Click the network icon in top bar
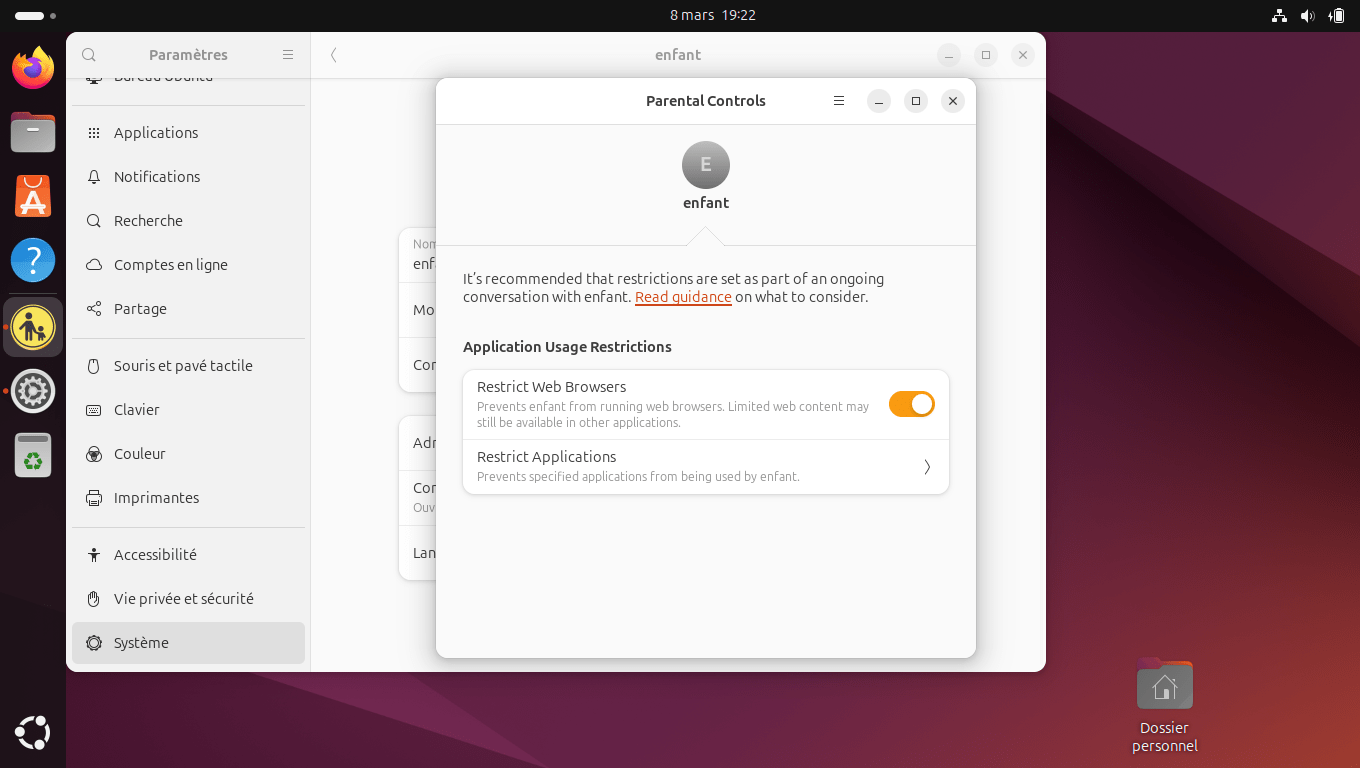Image resolution: width=1360 pixels, height=768 pixels. (1279, 16)
